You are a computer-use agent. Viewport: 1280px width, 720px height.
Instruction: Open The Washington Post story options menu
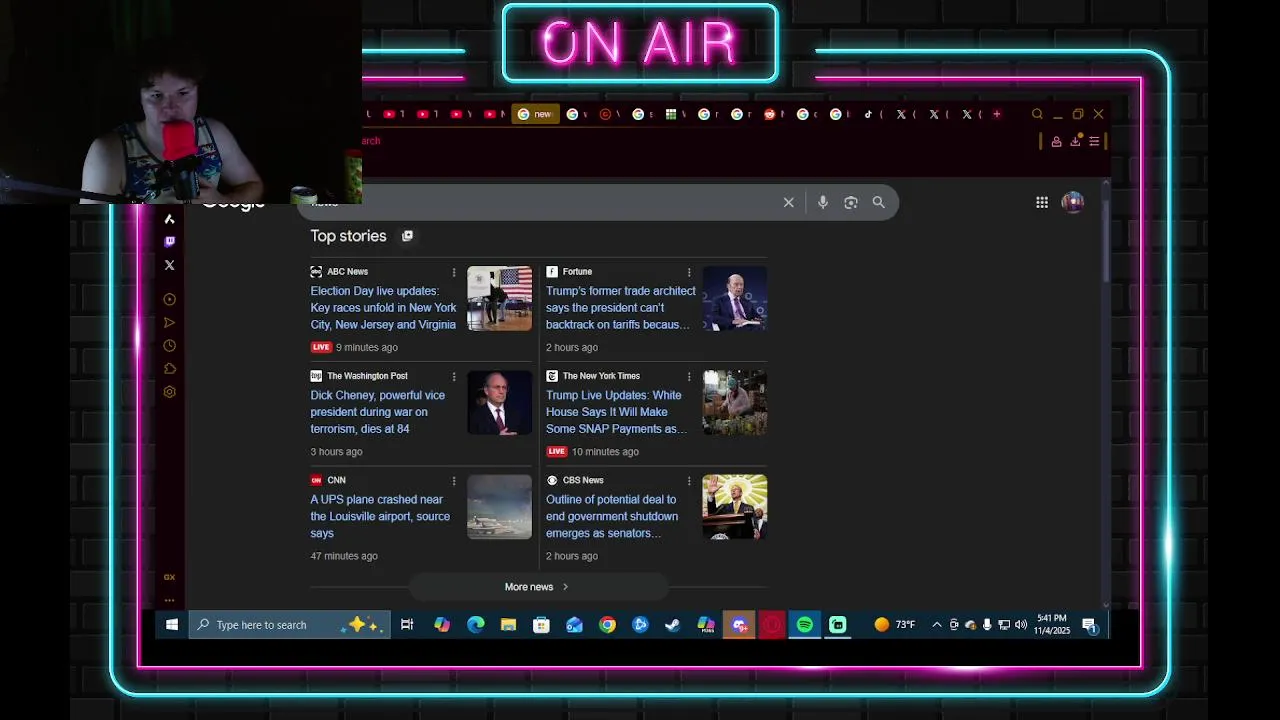click(x=454, y=376)
